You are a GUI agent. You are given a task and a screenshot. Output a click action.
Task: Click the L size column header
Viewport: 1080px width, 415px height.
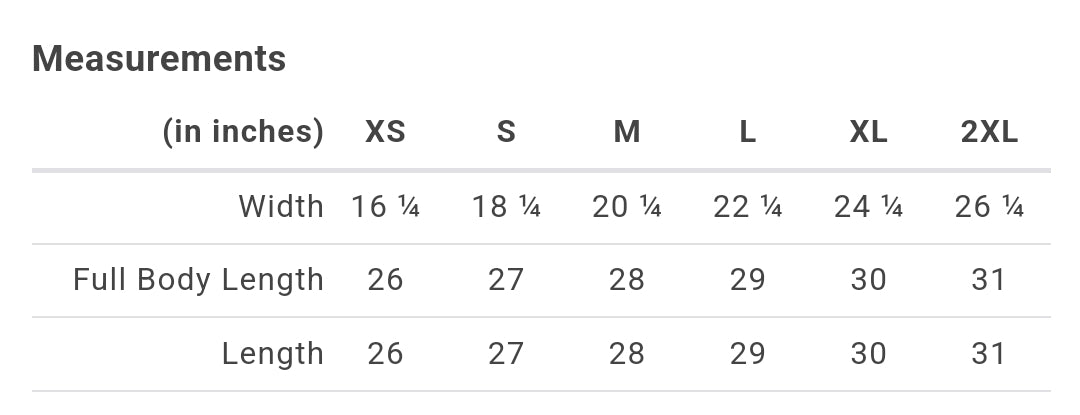point(747,132)
